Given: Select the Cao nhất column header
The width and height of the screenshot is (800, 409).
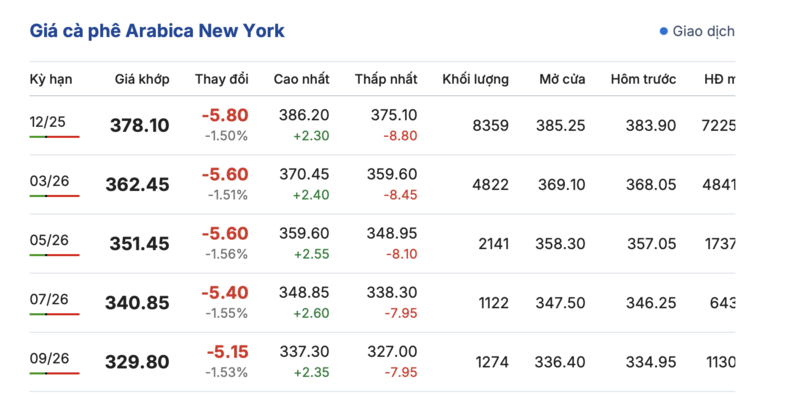Looking at the screenshot, I should coord(302,79).
